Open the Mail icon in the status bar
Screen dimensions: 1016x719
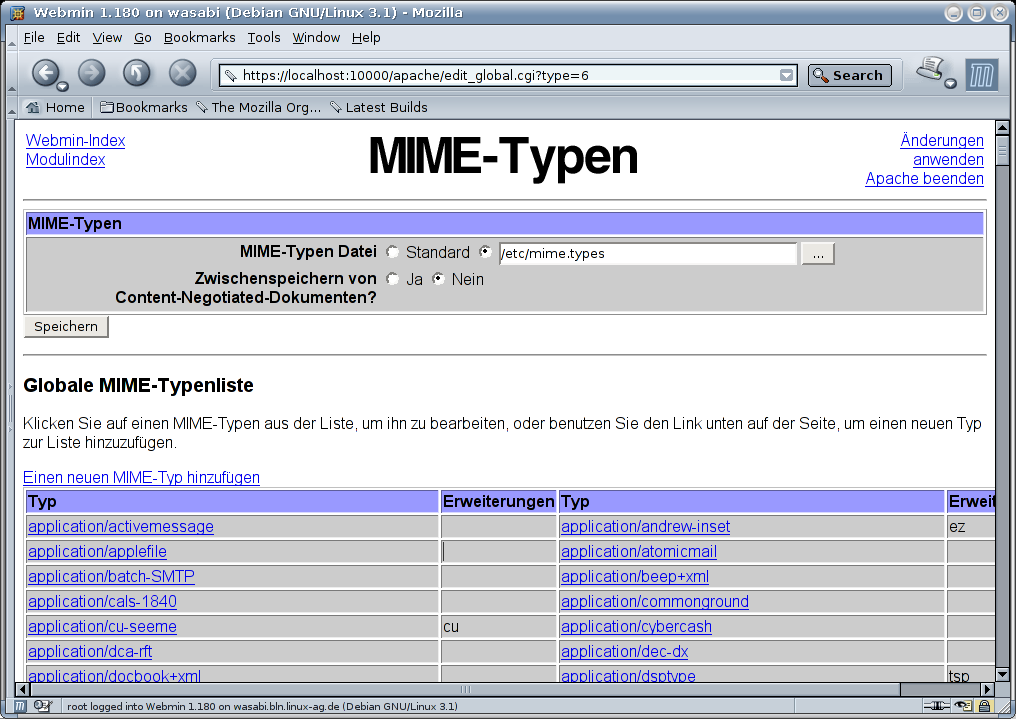pos(41,706)
